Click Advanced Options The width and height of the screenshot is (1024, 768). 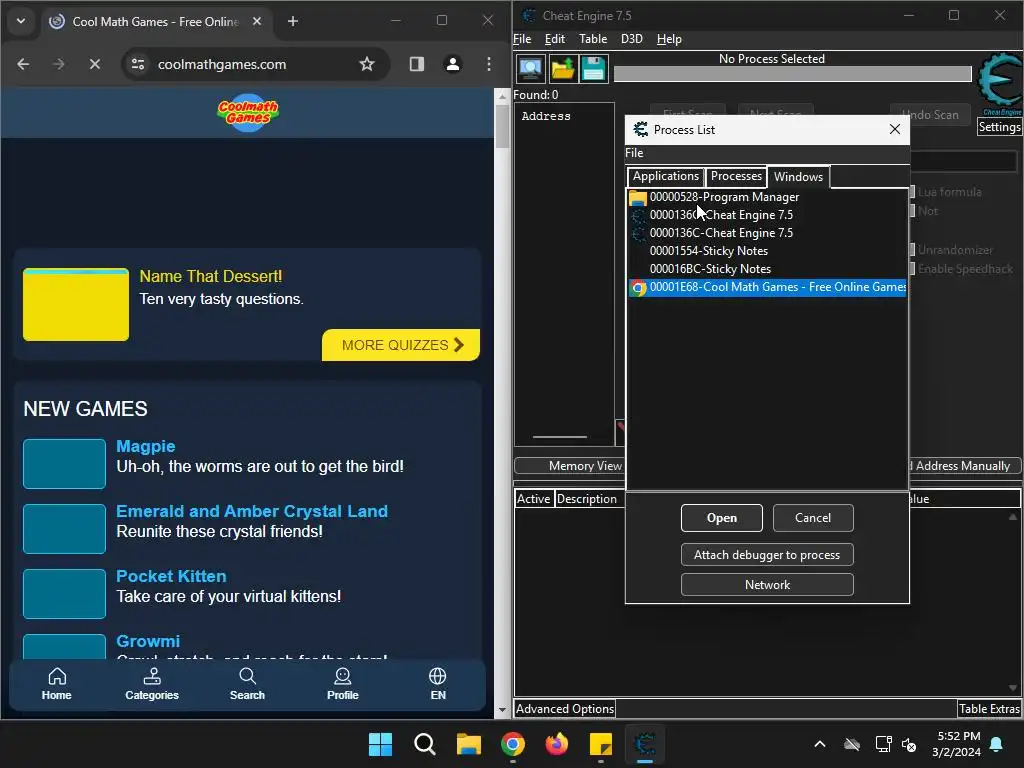coord(565,709)
